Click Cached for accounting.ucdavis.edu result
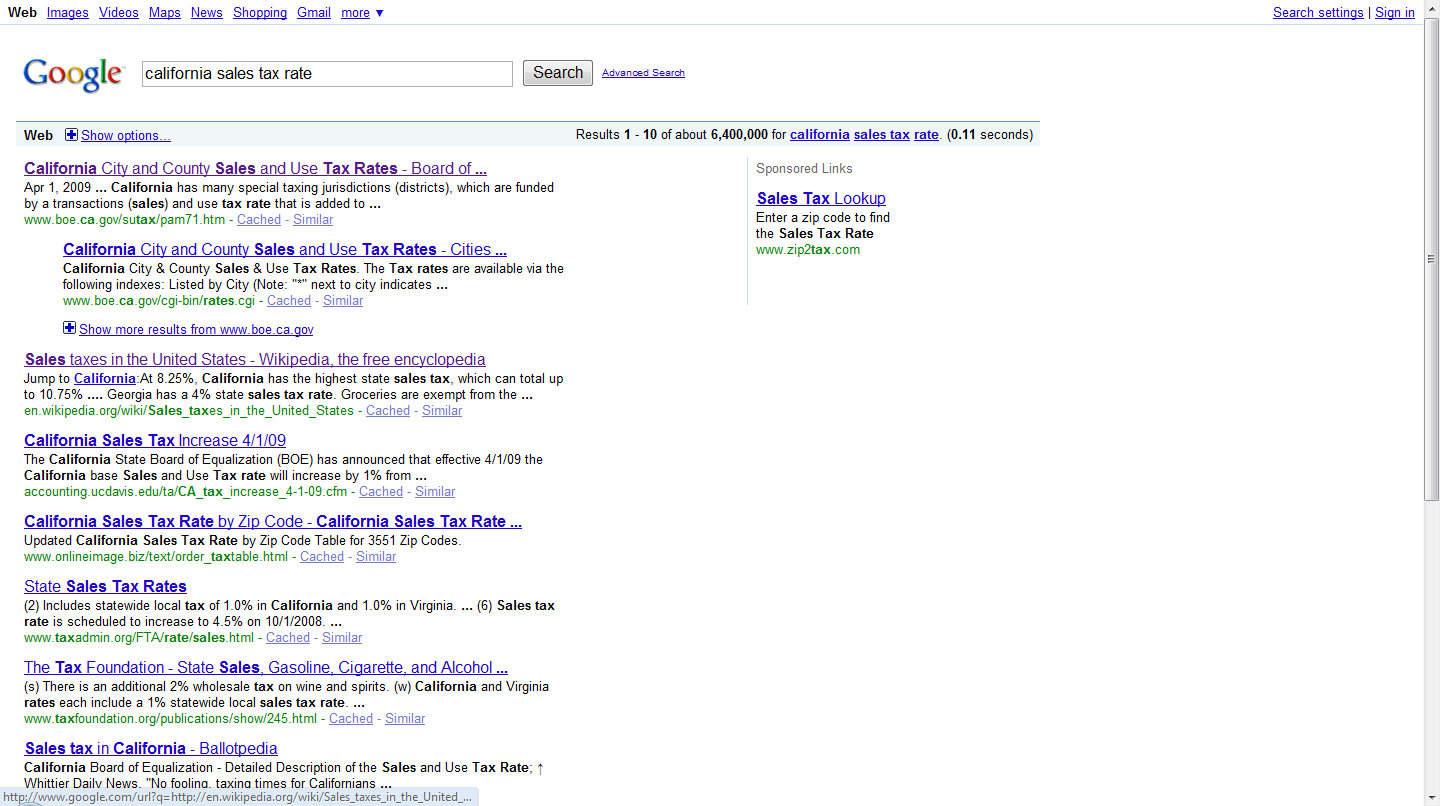1440x806 pixels. [381, 491]
